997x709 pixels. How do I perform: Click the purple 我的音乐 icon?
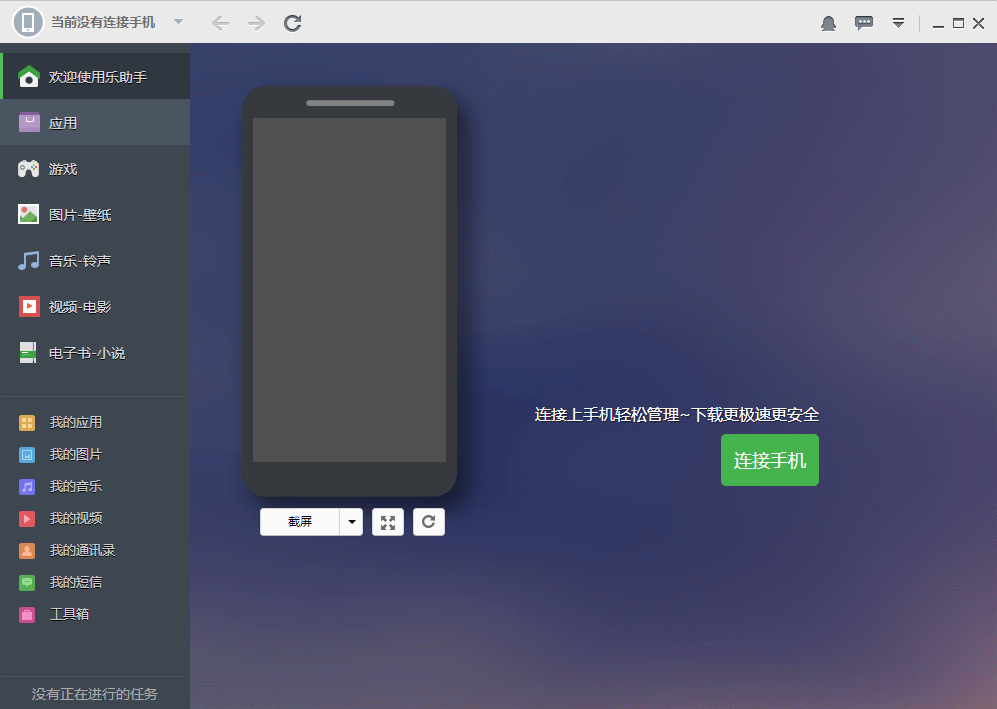(x=27, y=487)
